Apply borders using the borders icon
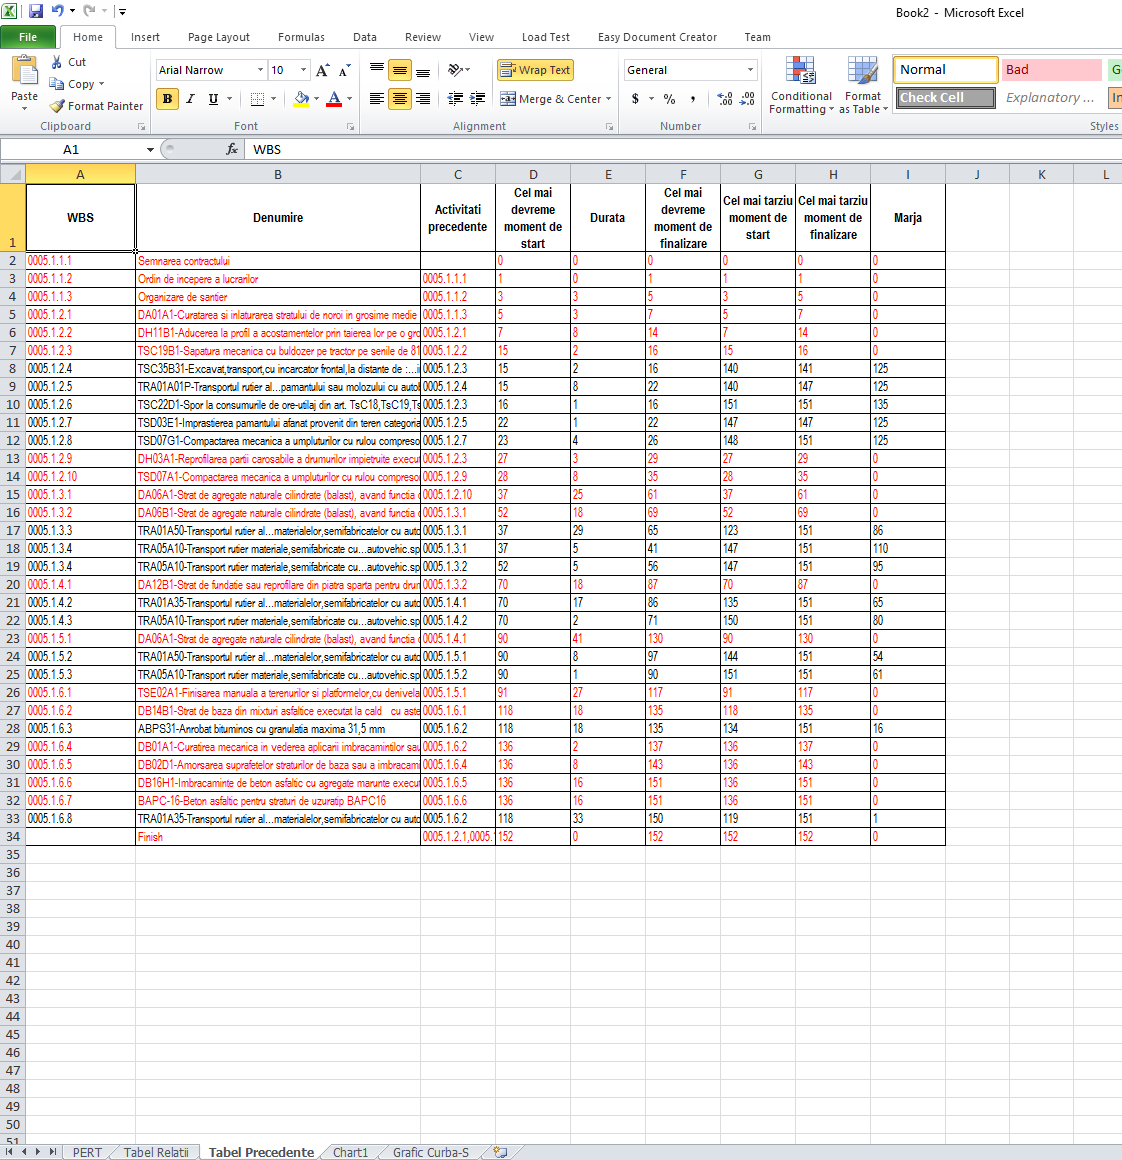The image size is (1122, 1160). [x=257, y=98]
